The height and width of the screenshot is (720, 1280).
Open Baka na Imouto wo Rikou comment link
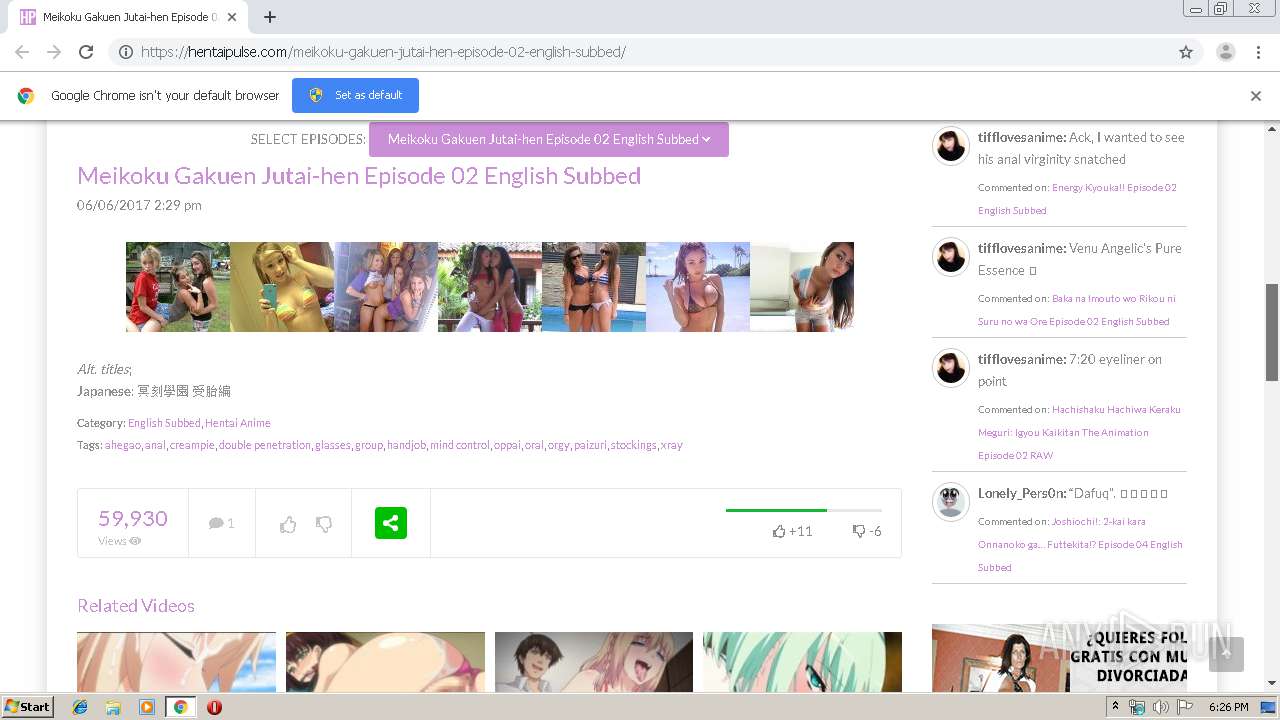(x=1074, y=310)
